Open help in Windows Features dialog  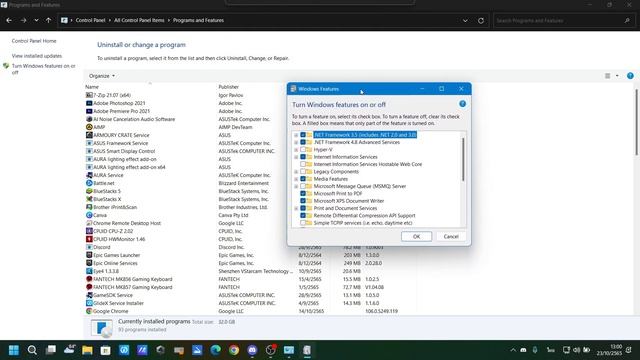(x=462, y=104)
